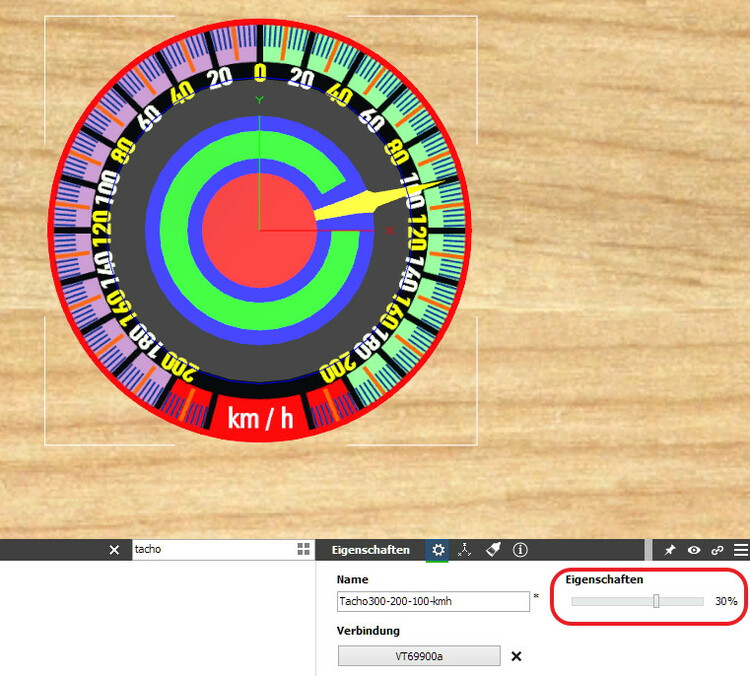Select the gear settings tab icon
750x676 pixels.
437,550
